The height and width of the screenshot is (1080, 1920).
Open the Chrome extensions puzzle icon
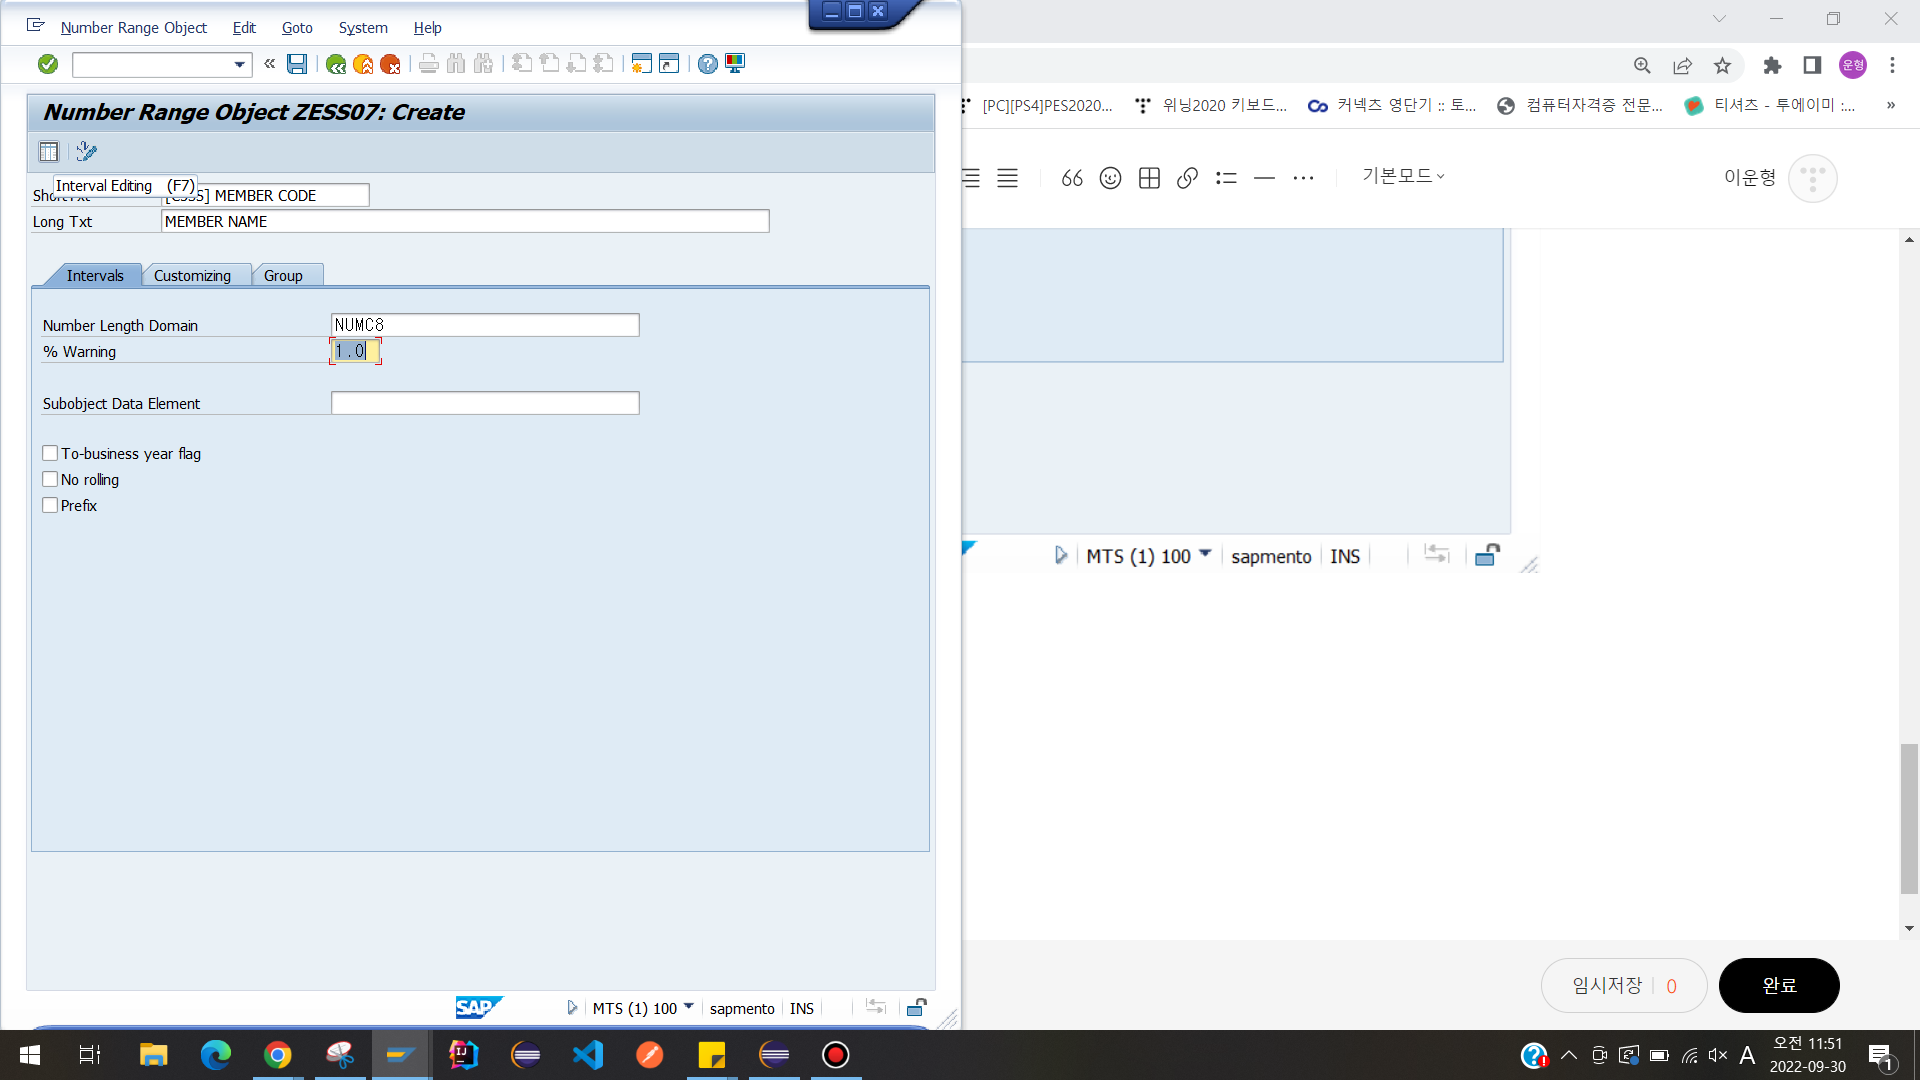click(x=1772, y=66)
